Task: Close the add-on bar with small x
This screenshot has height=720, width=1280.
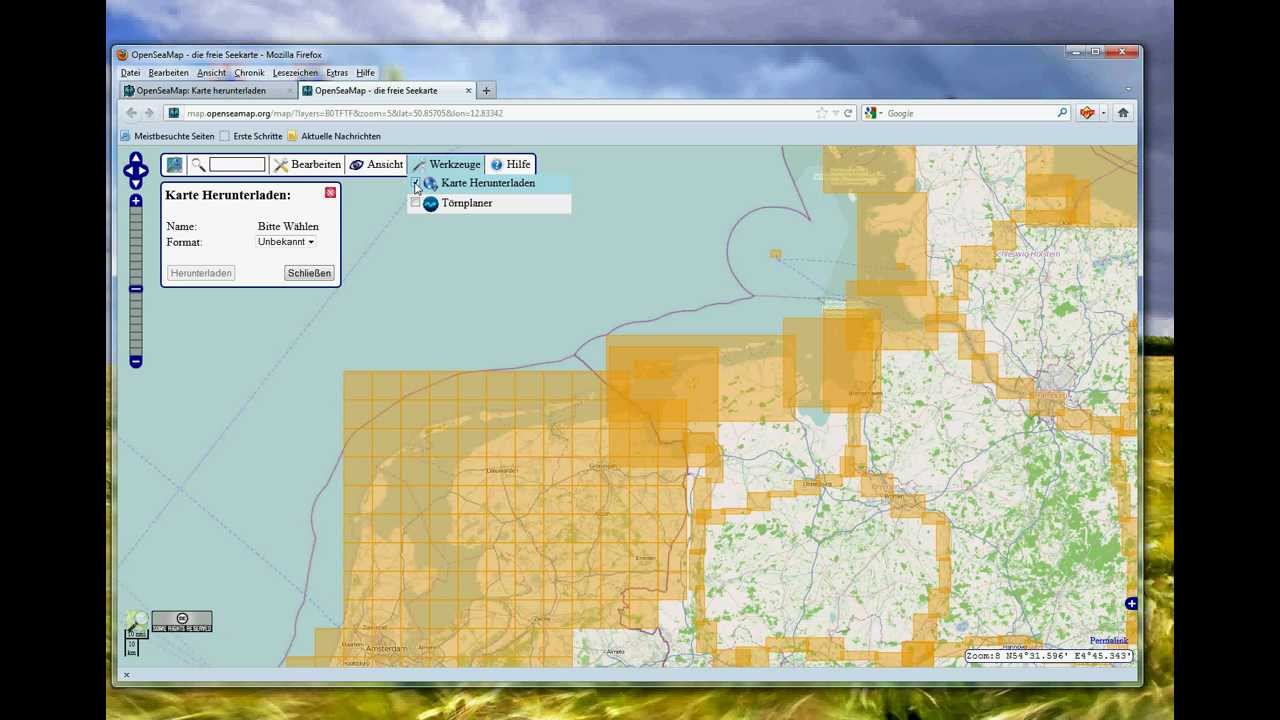Action: [126, 675]
